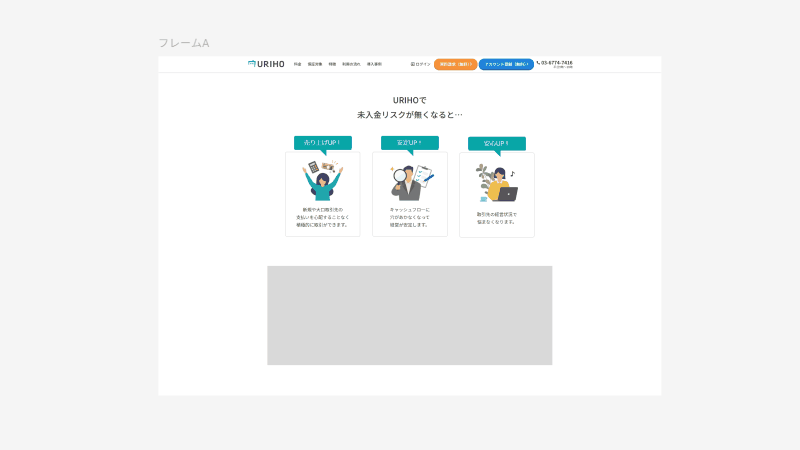
Task: Click the man with magnifying glass illustration
Action: click(x=410, y=182)
